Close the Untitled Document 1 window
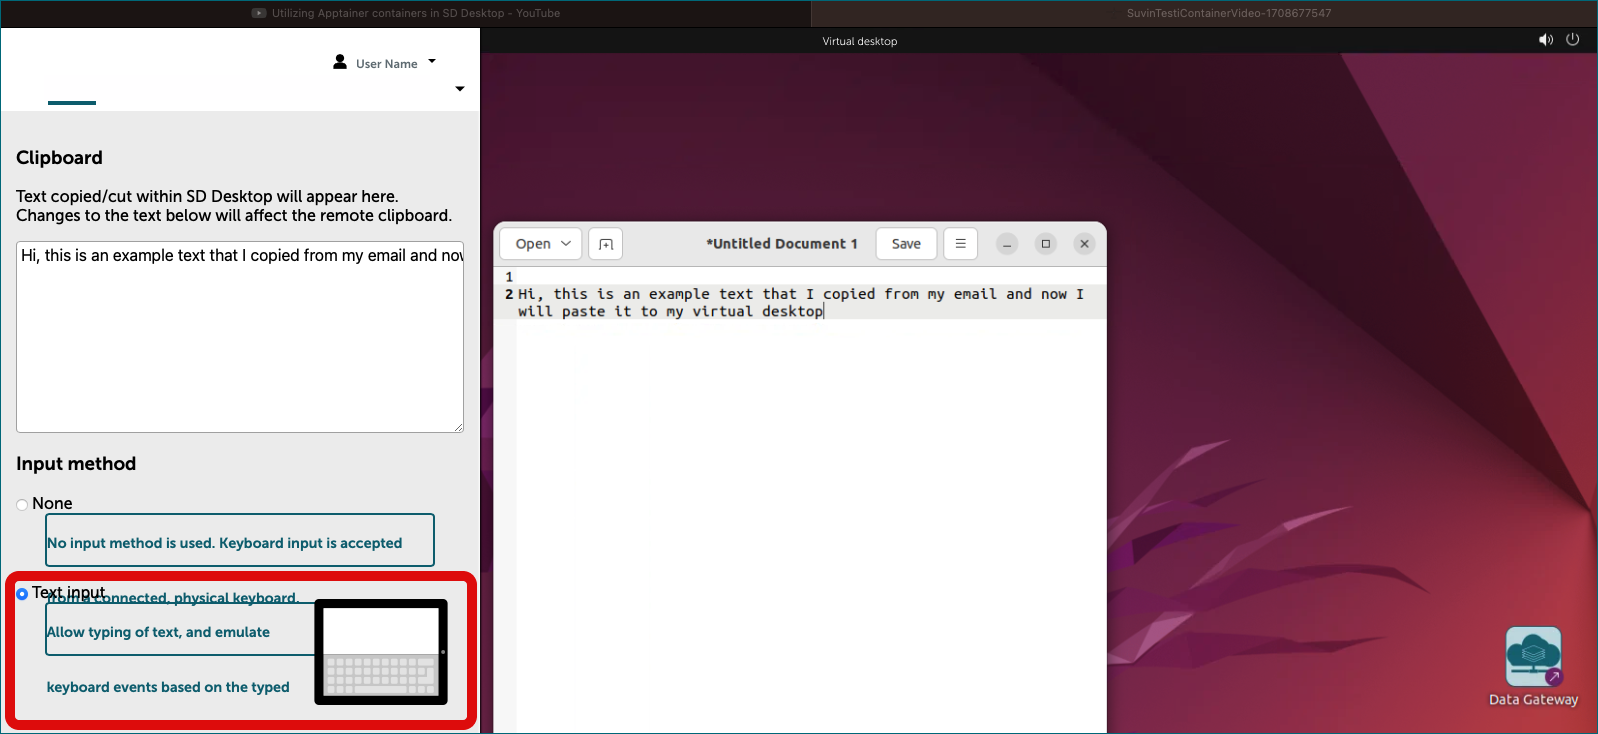The image size is (1598, 734). (1084, 244)
